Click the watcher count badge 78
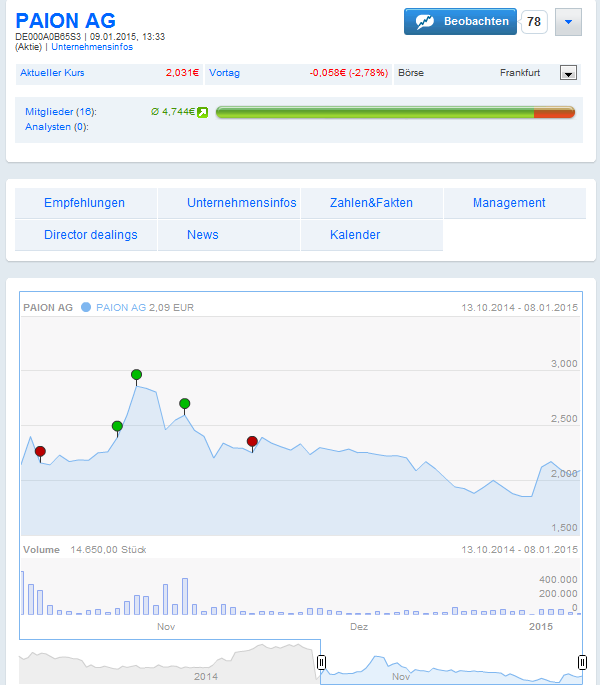The width and height of the screenshot is (600, 685). 534,21
